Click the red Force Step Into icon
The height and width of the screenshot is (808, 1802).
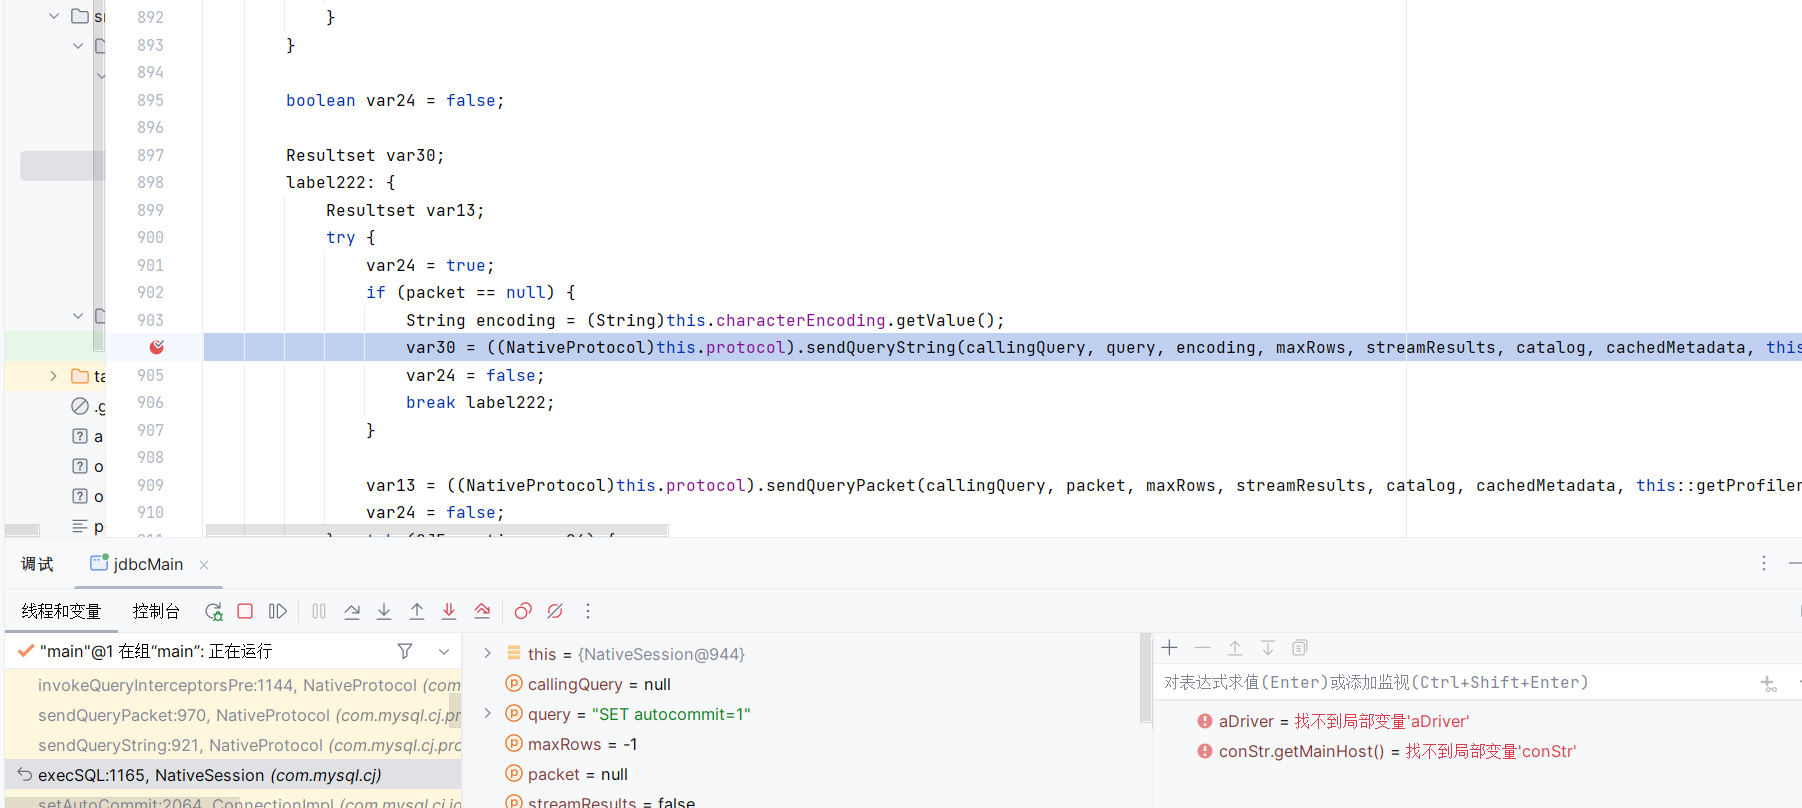(x=449, y=611)
